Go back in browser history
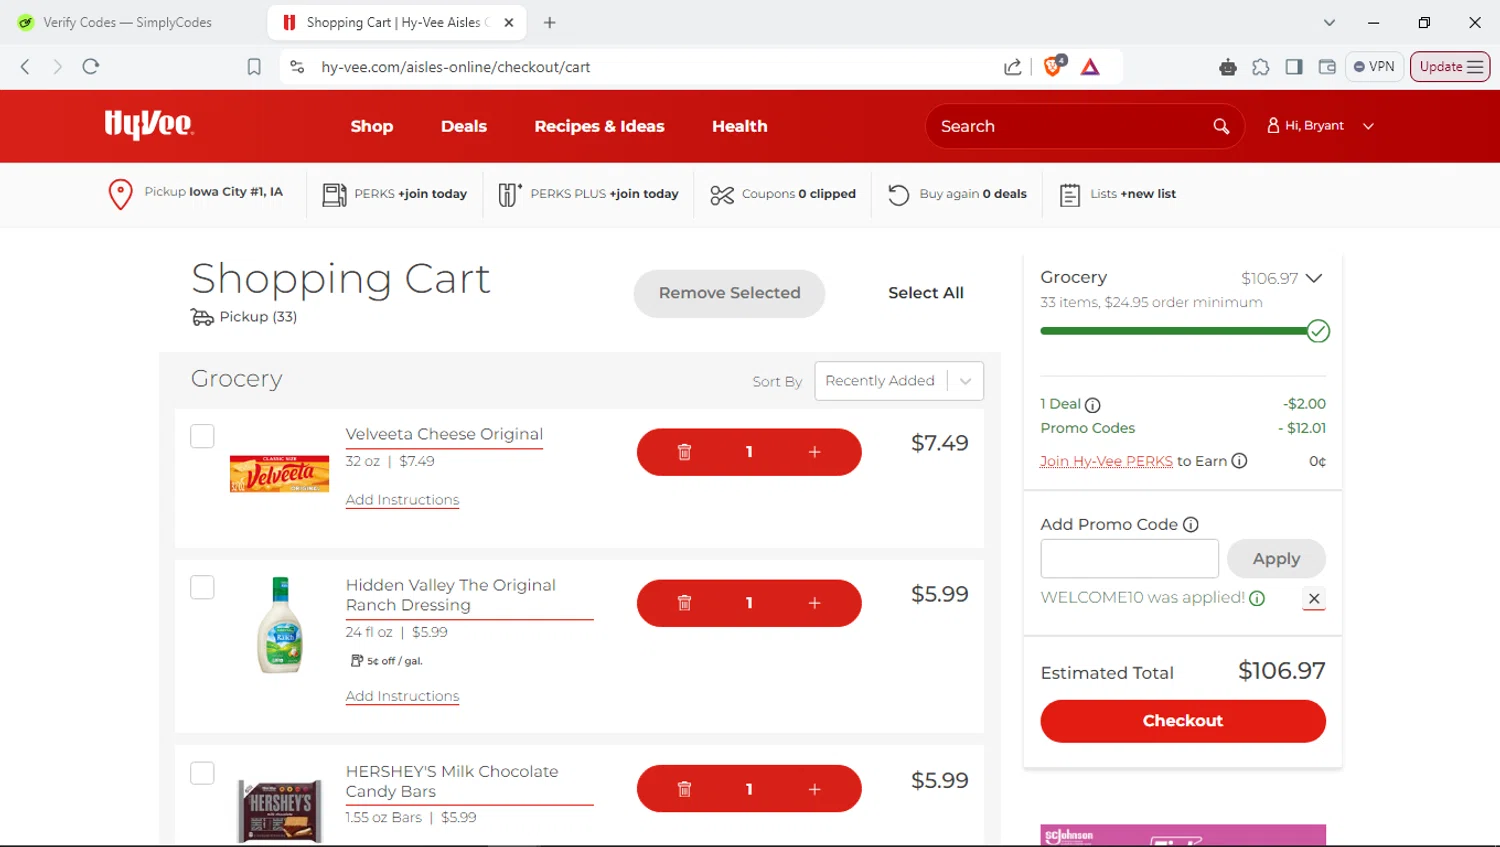This screenshot has height=847, width=1500. pyautogui.click(x=25, y=66)
